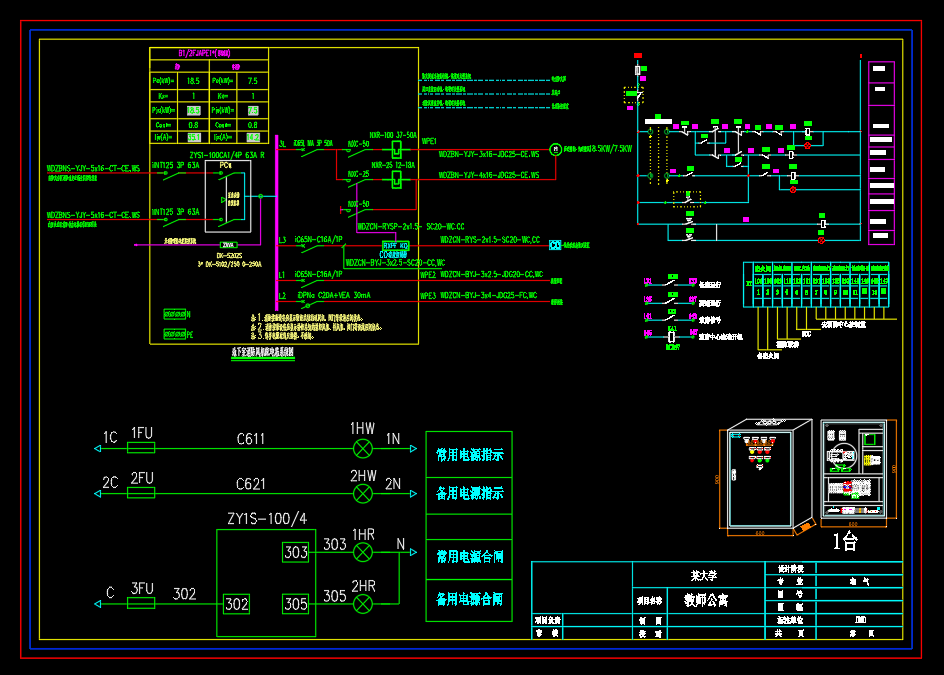Select the 7.5 Pe(kW) table value

253,81
